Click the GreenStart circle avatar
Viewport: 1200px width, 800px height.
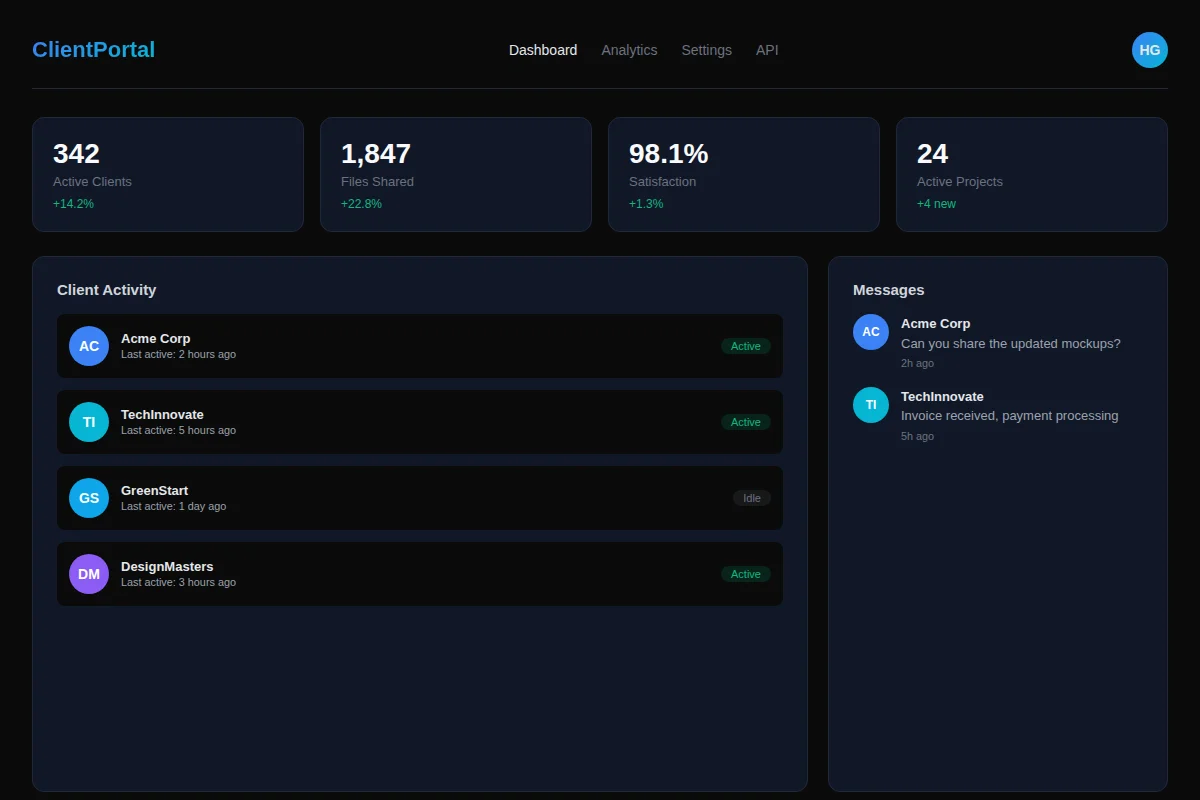tap(89, 498)
